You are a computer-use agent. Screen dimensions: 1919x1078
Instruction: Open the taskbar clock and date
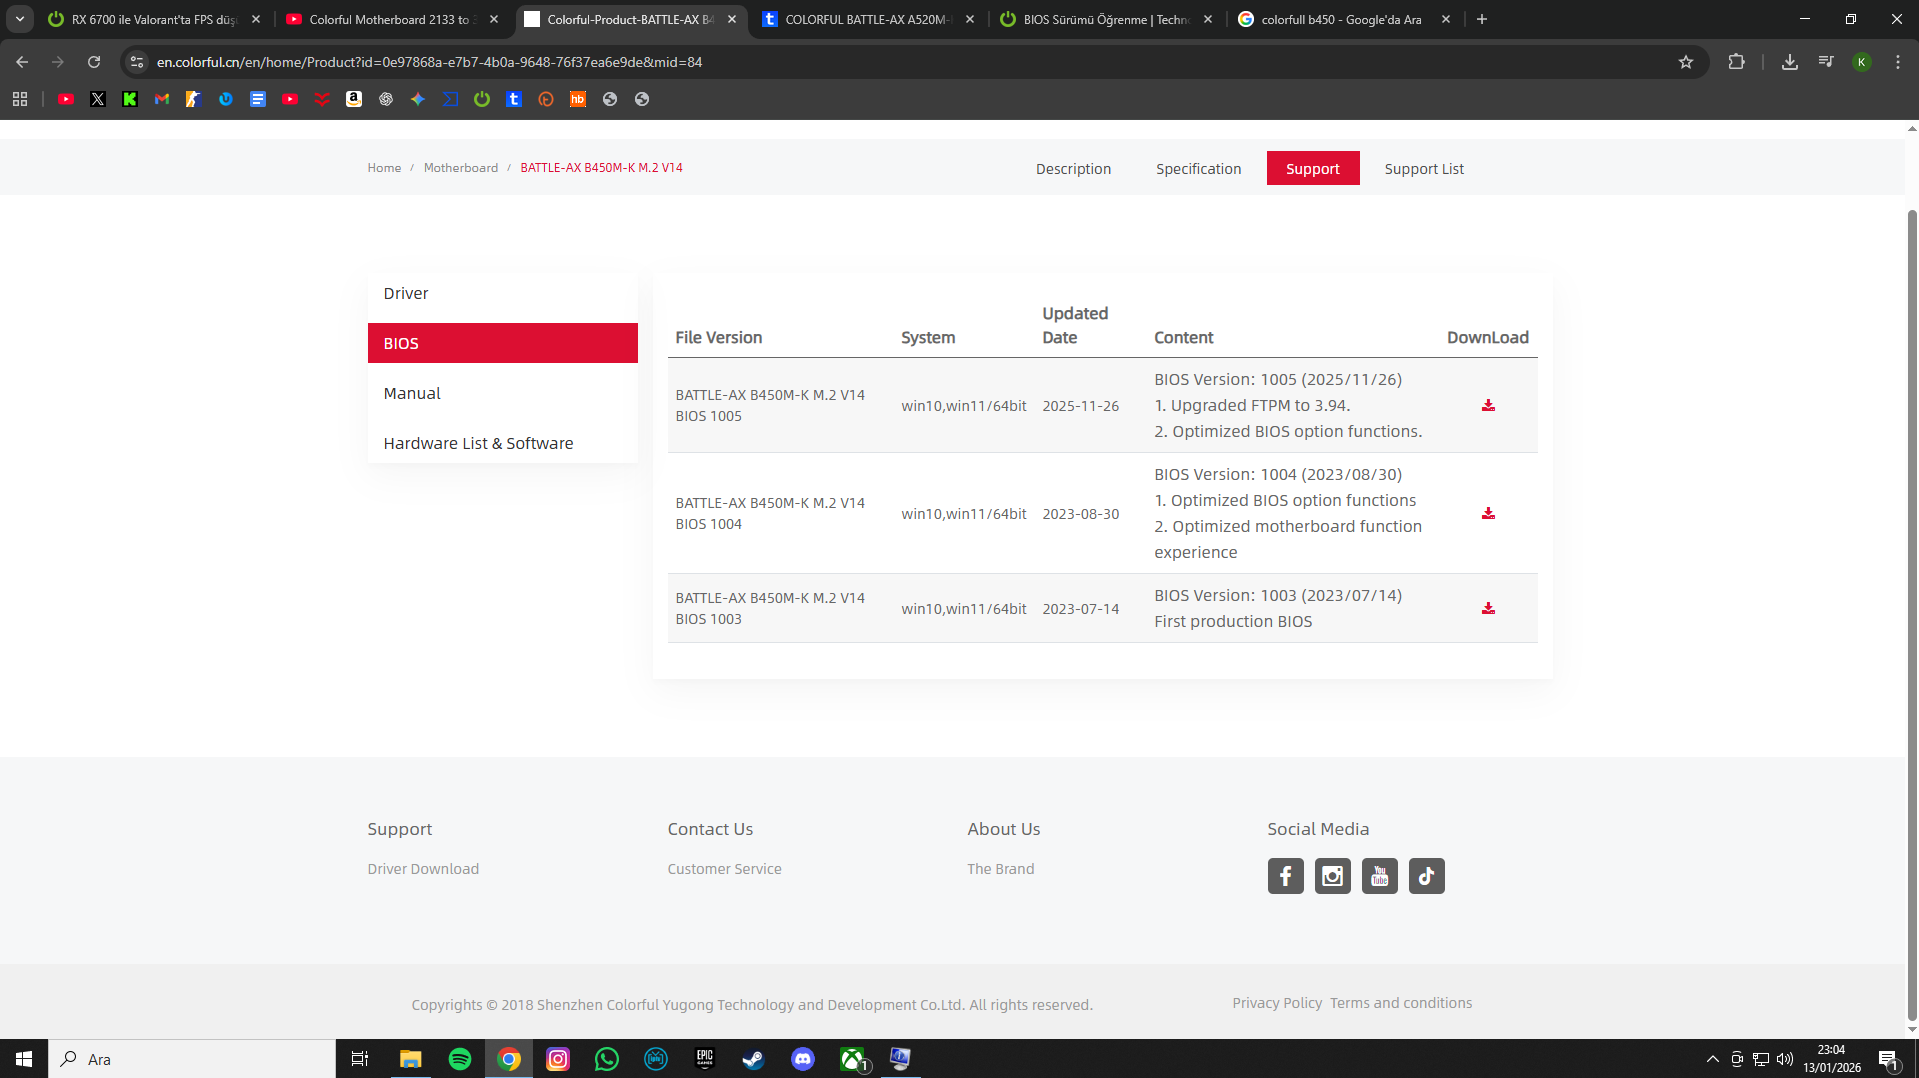pyautogui.click(x=1832, y=1059)
